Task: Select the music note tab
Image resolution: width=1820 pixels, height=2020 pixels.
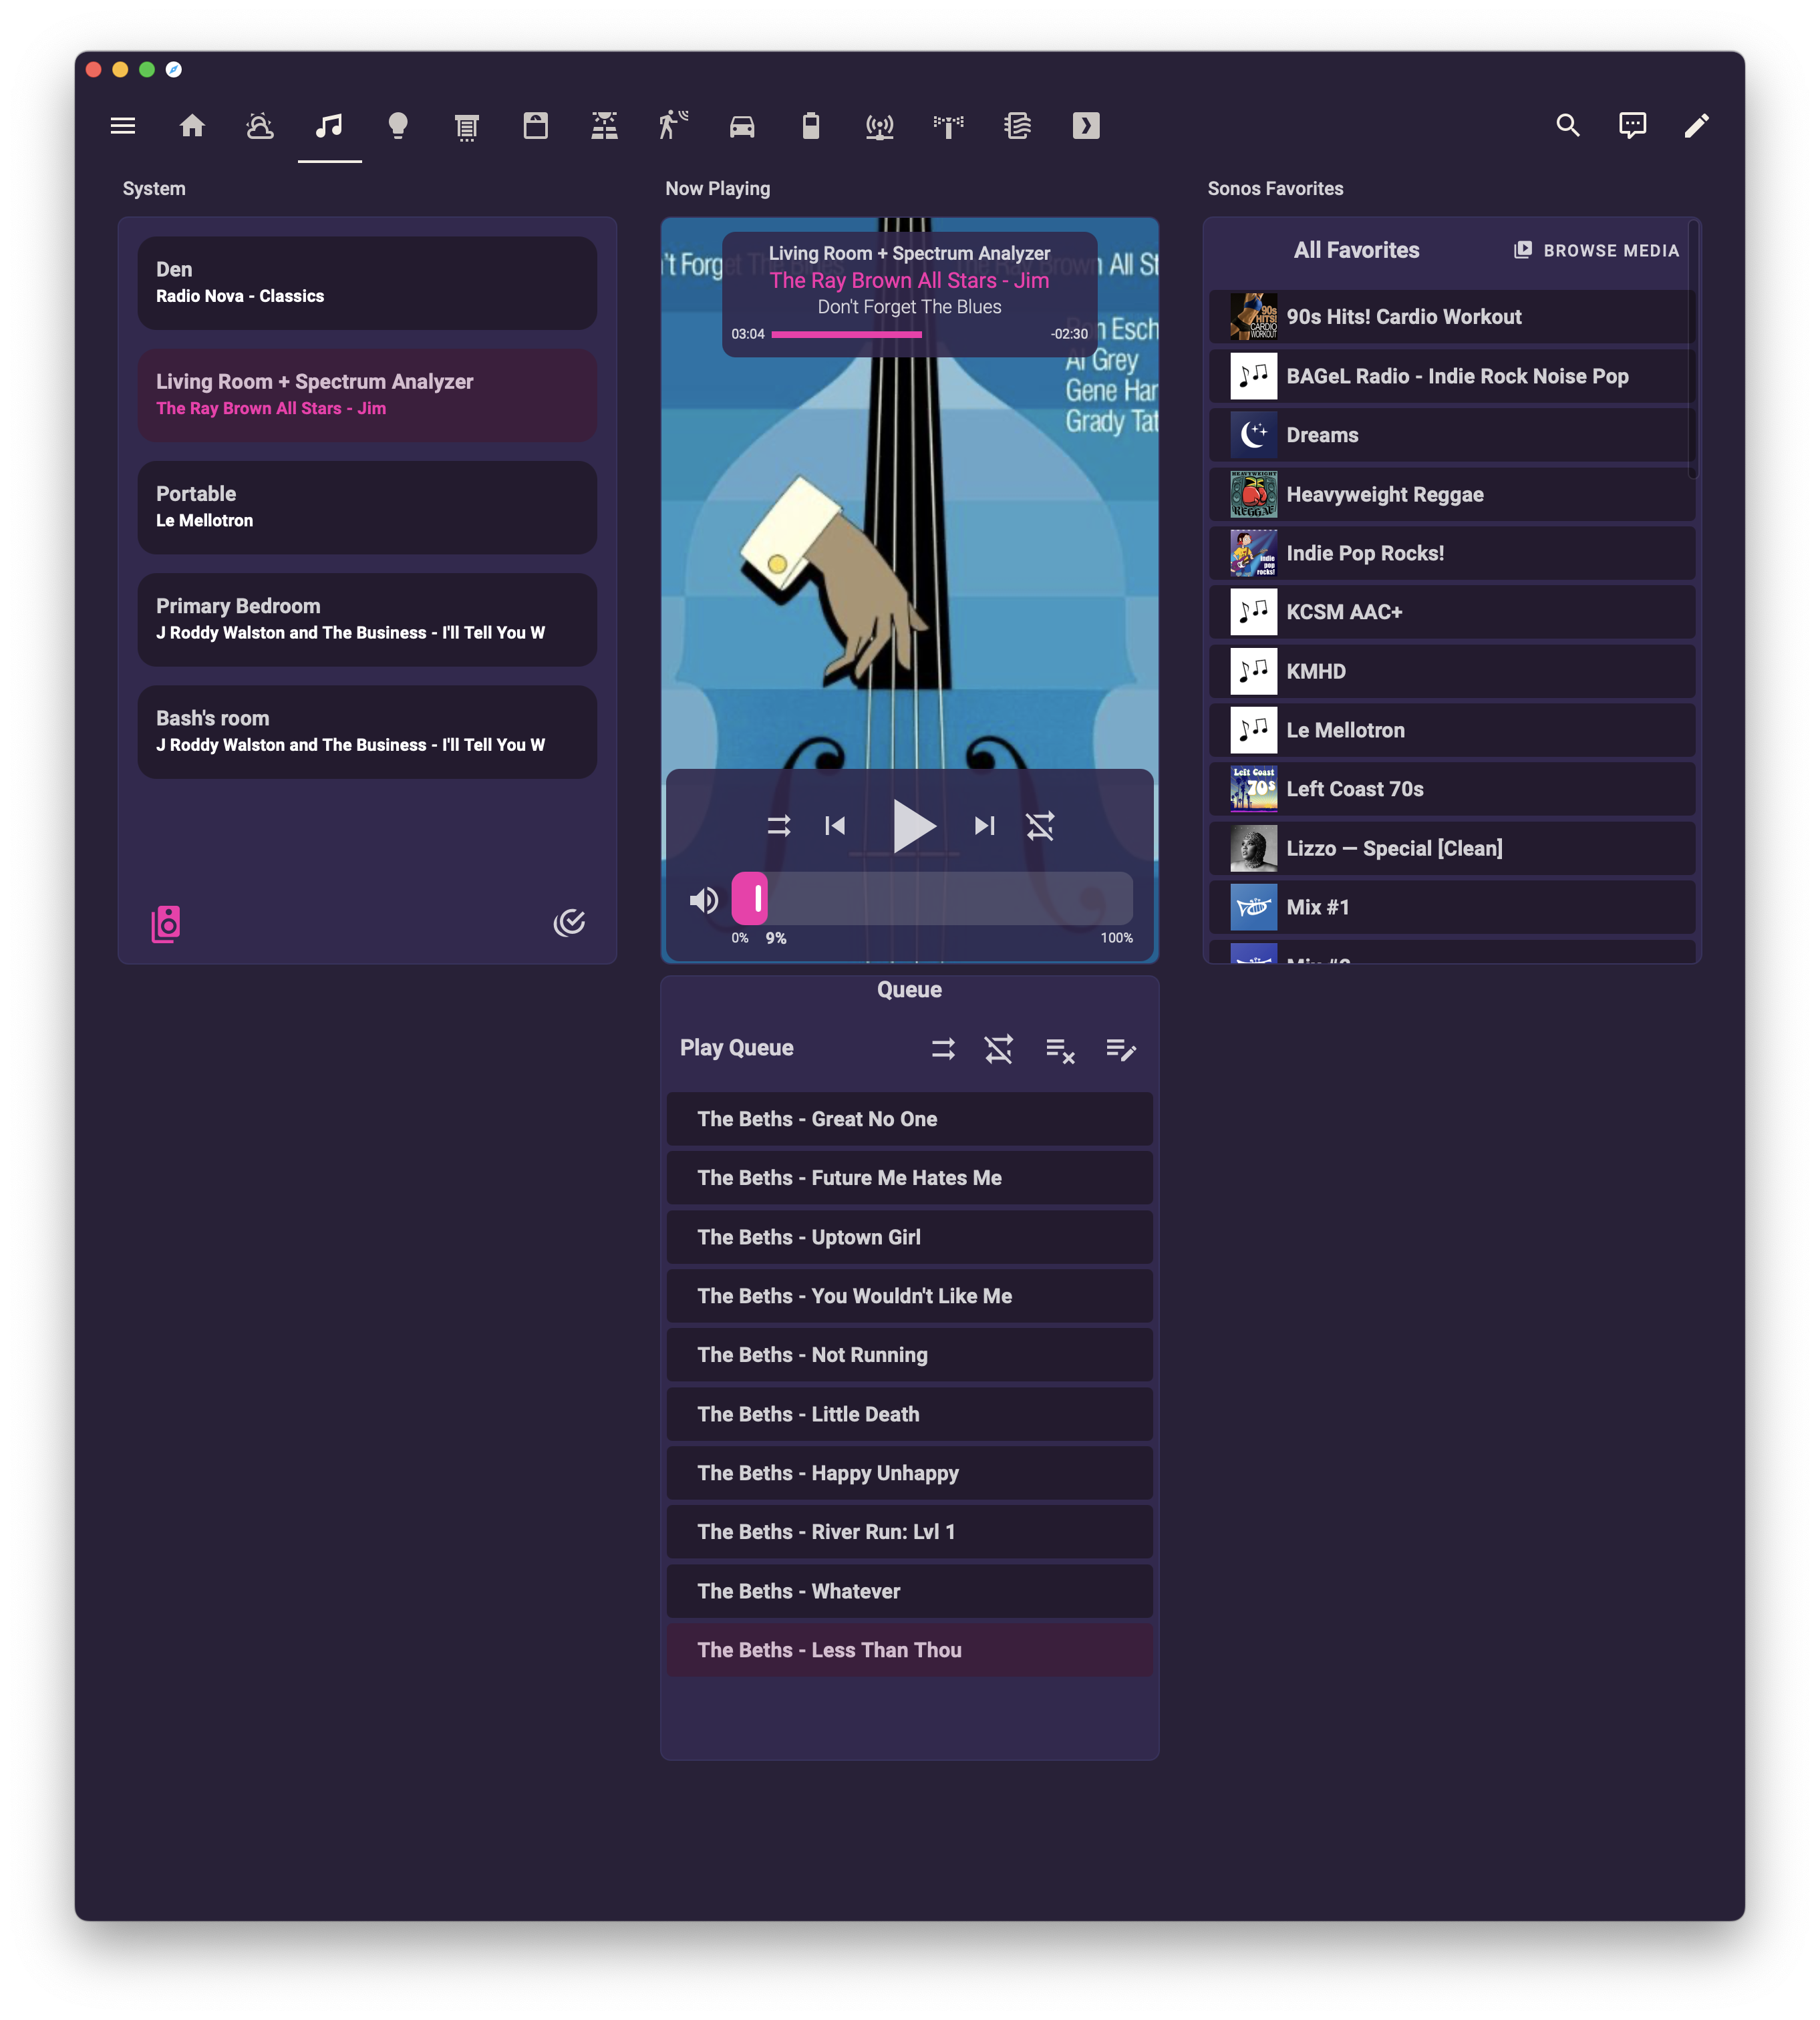Action: (329, 126)
